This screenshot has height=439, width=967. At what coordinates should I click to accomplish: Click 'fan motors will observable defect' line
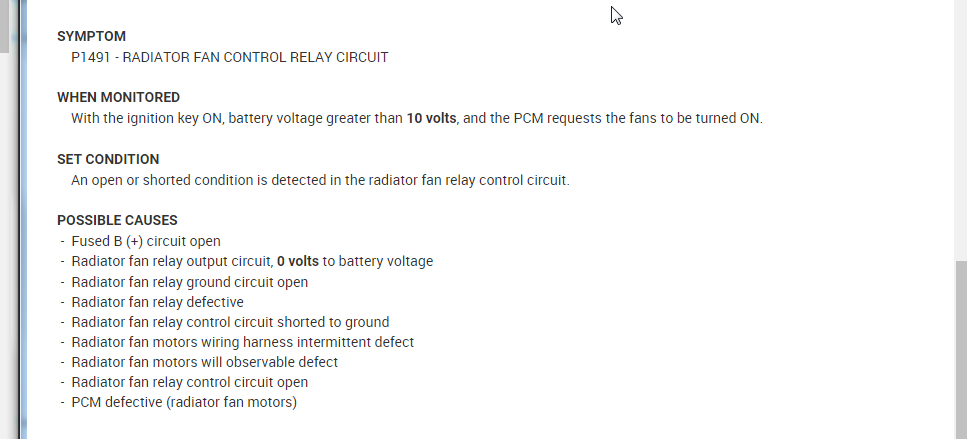point(204,362)
